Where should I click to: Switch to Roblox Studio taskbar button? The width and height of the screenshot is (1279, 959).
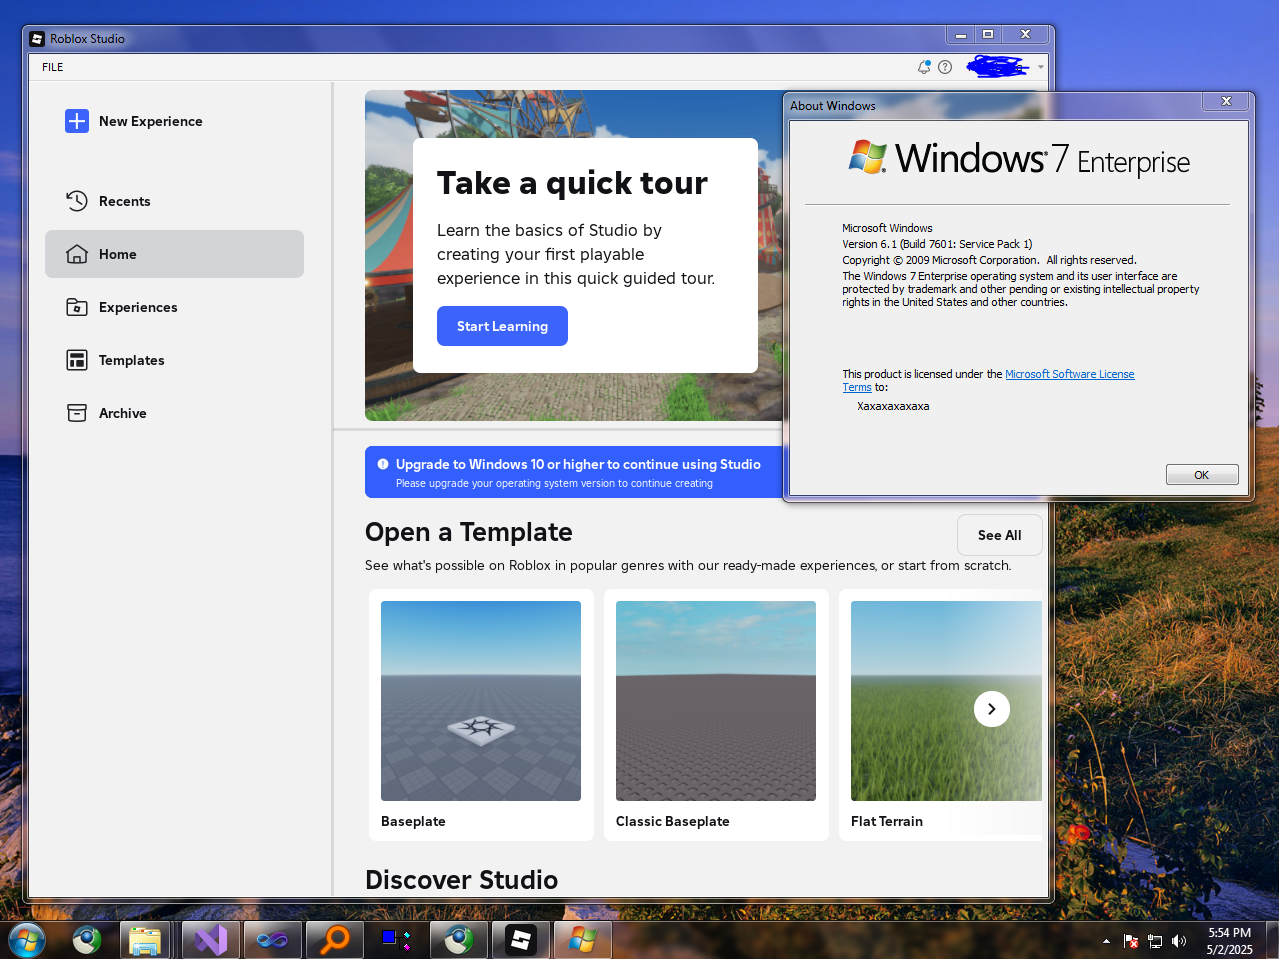[520, 940]
